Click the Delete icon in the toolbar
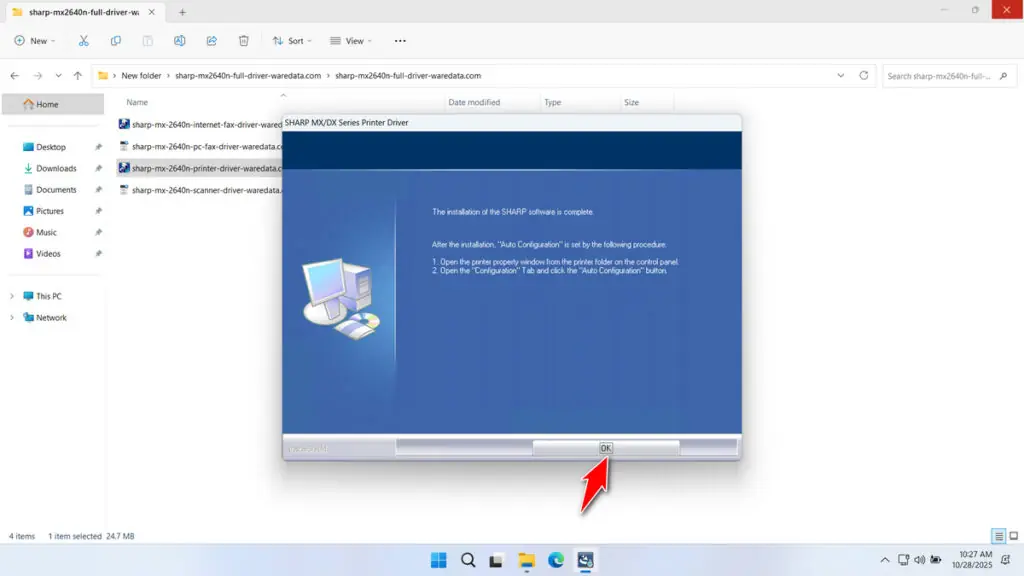The width and height of the screenshot is (1024, 576). click(x=243, y=41)
